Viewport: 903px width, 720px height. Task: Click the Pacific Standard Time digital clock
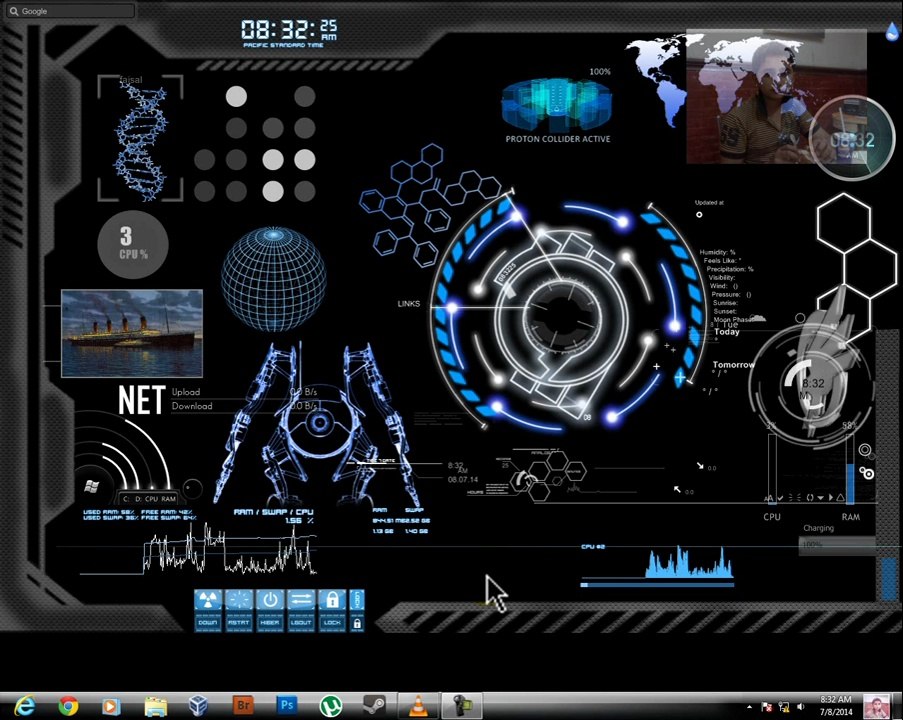tap(289, 33)
